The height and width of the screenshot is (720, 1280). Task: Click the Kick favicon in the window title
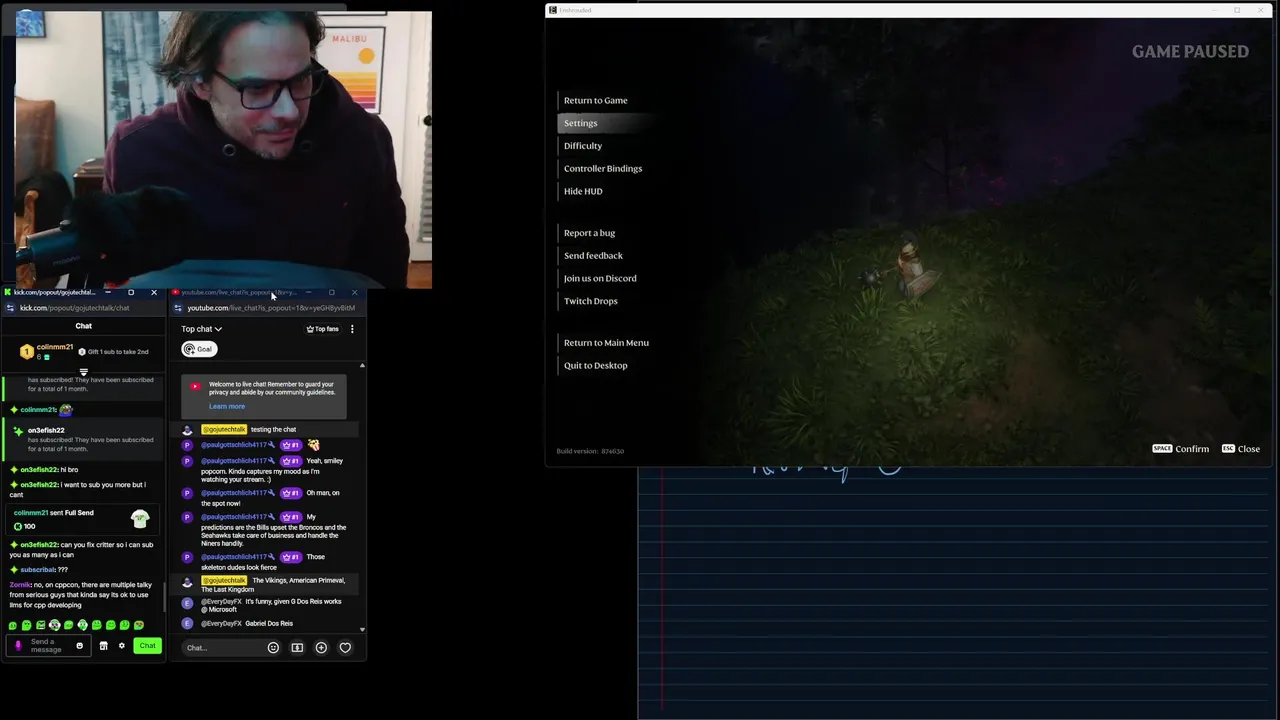[8, 293]
